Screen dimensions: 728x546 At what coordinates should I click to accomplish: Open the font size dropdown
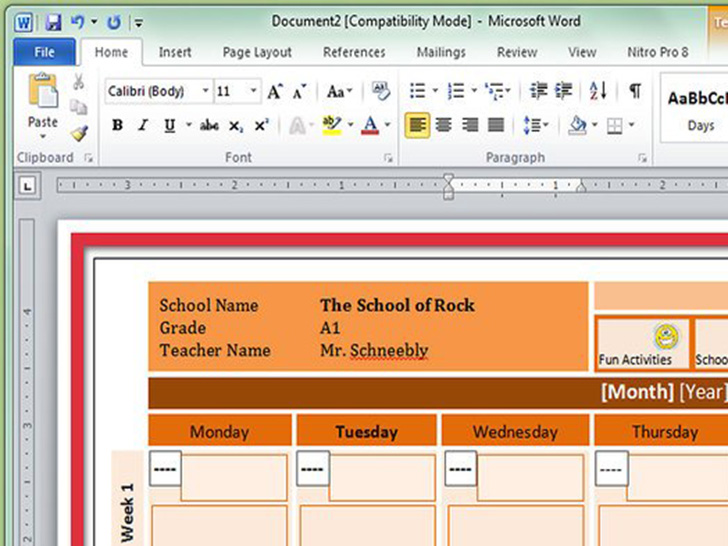[x=254, y=91]
